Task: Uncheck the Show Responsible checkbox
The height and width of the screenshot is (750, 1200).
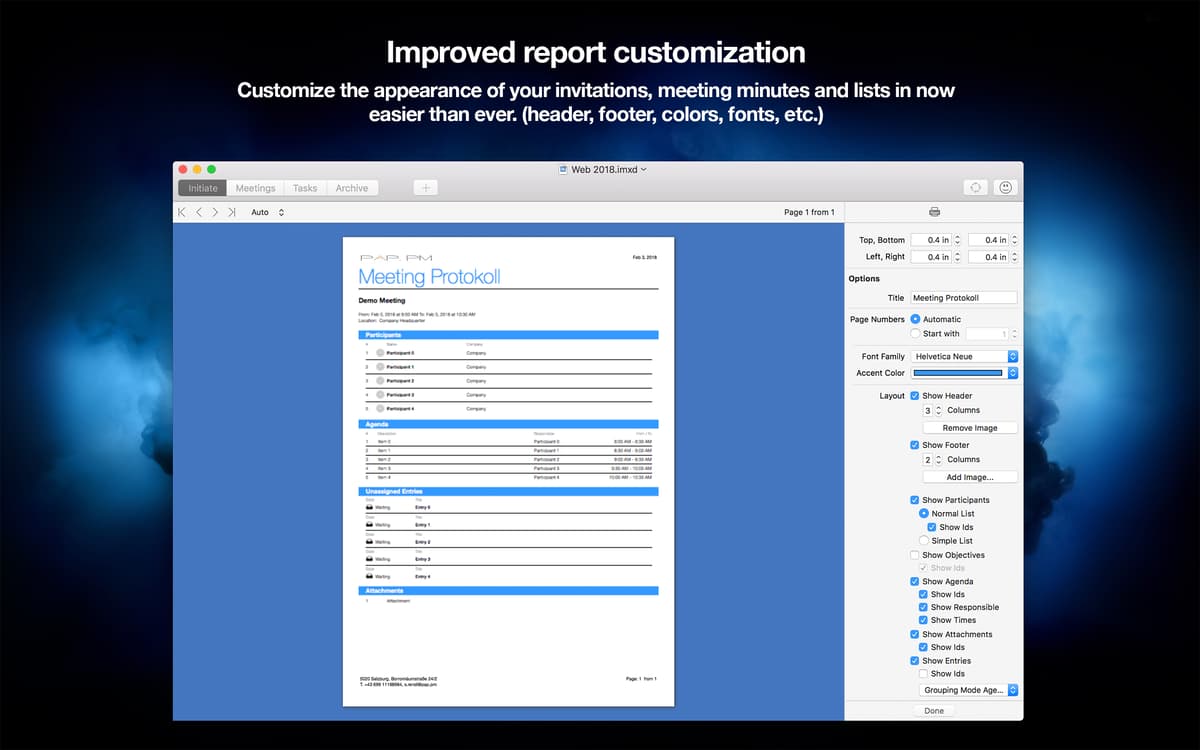Action: tap(923, 607)
